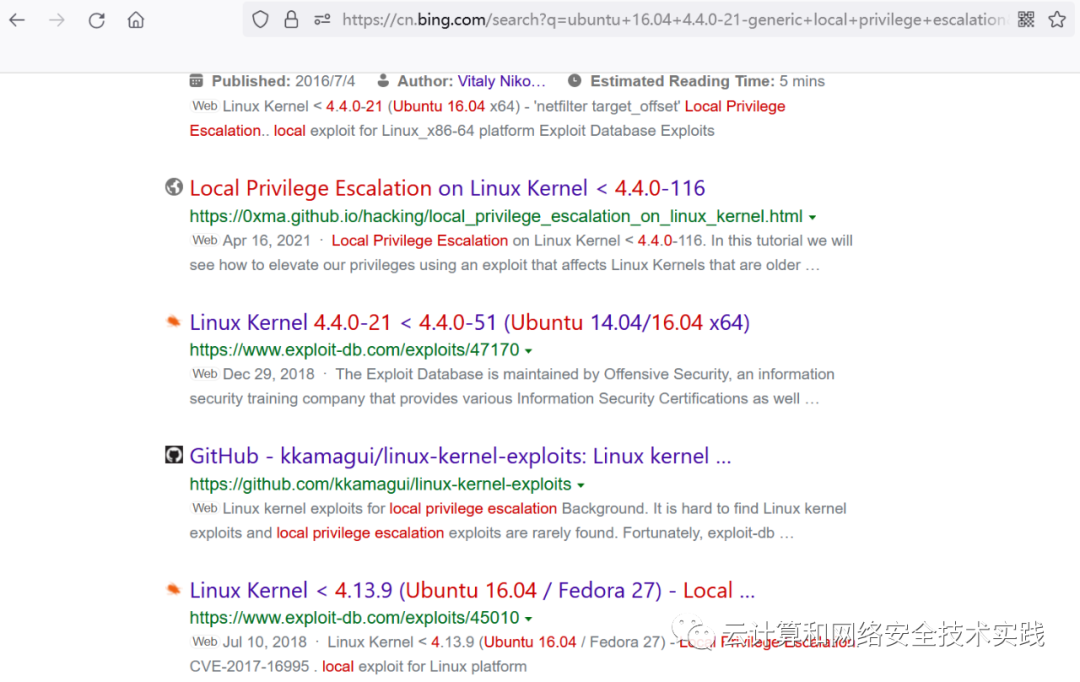The width and height of the screenshot is (1080, 682).
Task: Click the exploit-db.com/exploits/47170 URL
Action: point(354,350)
